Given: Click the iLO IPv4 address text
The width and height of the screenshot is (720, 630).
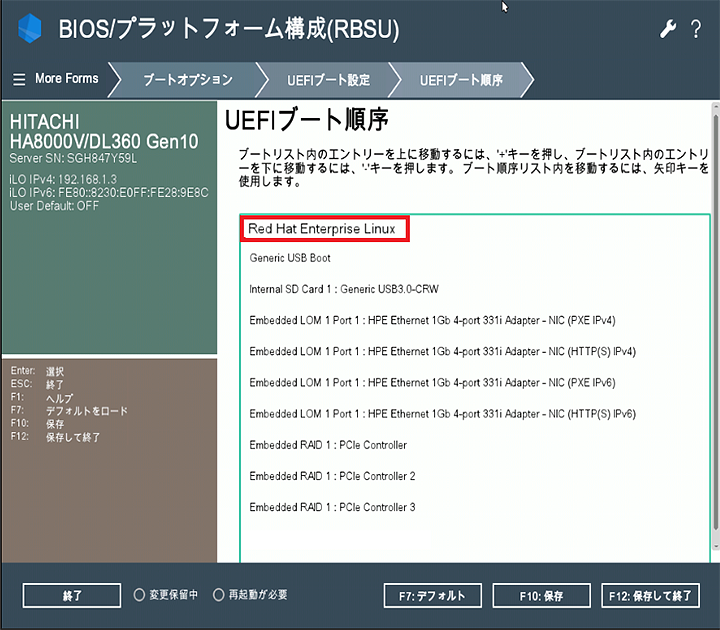Looking at the screenshot, I should (63, 179).
